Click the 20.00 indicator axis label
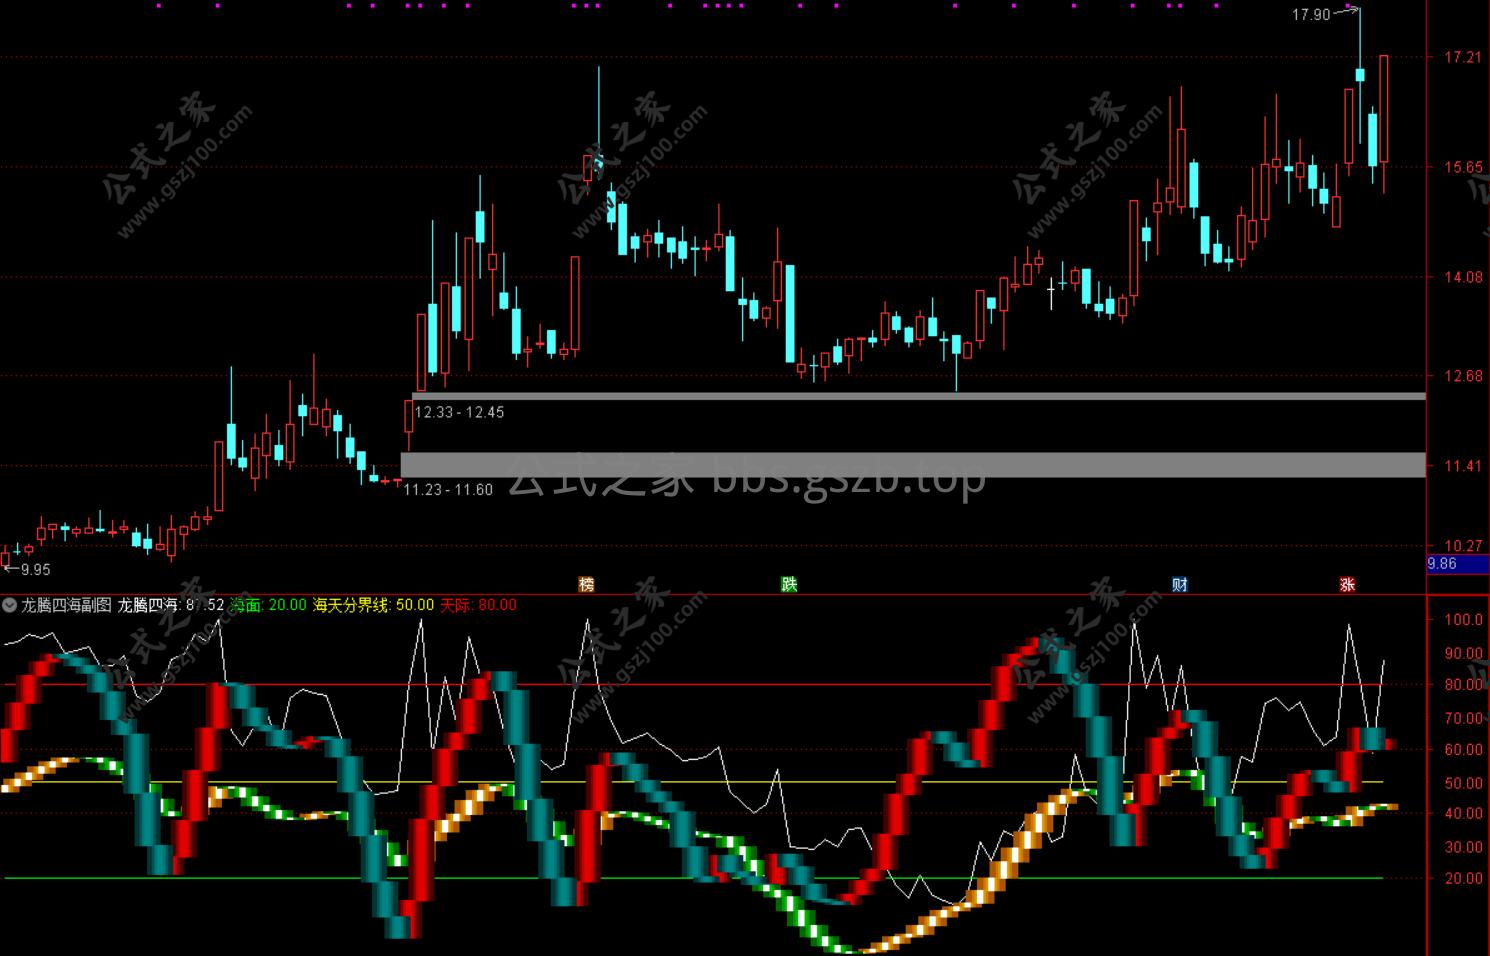Screen dimensions: 1490x956 click(x=1463, y=878)
